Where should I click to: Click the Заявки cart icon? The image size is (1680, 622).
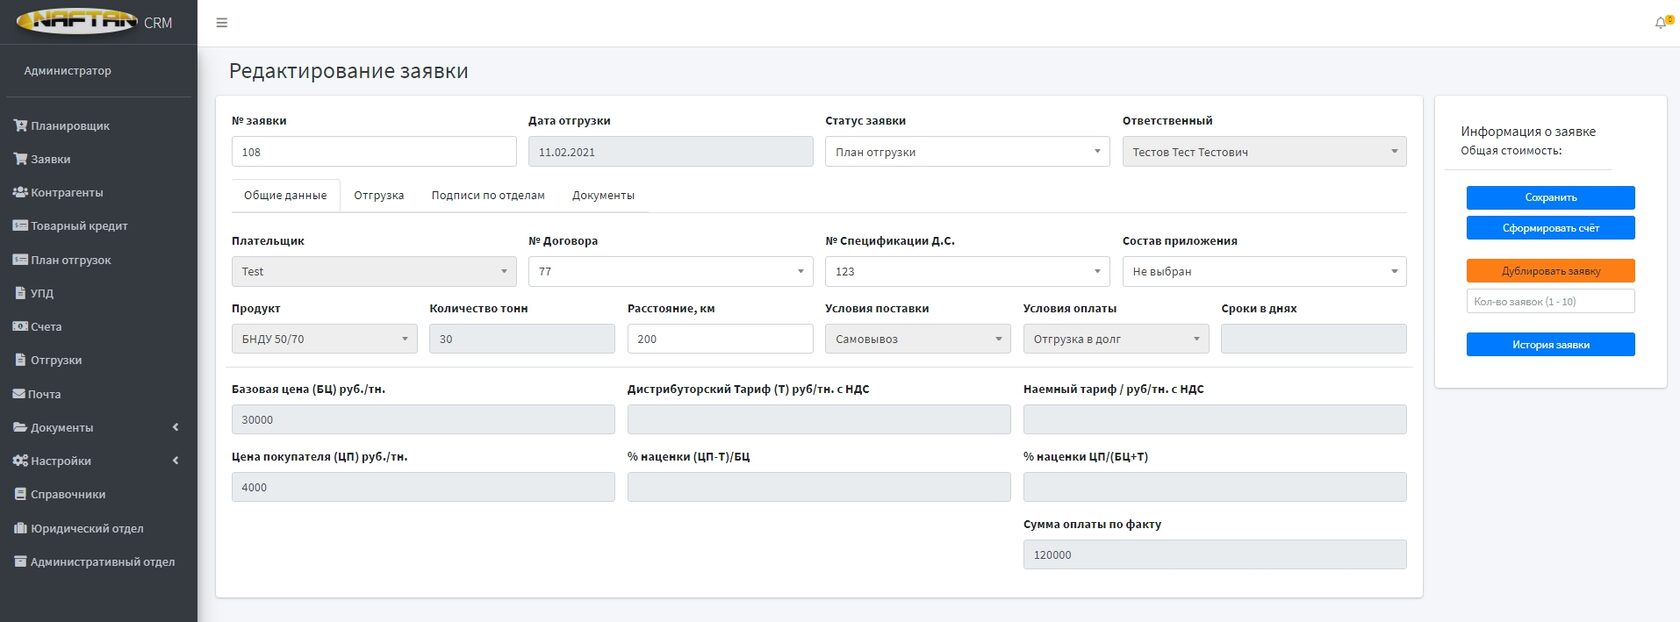(x=20, y=159)
